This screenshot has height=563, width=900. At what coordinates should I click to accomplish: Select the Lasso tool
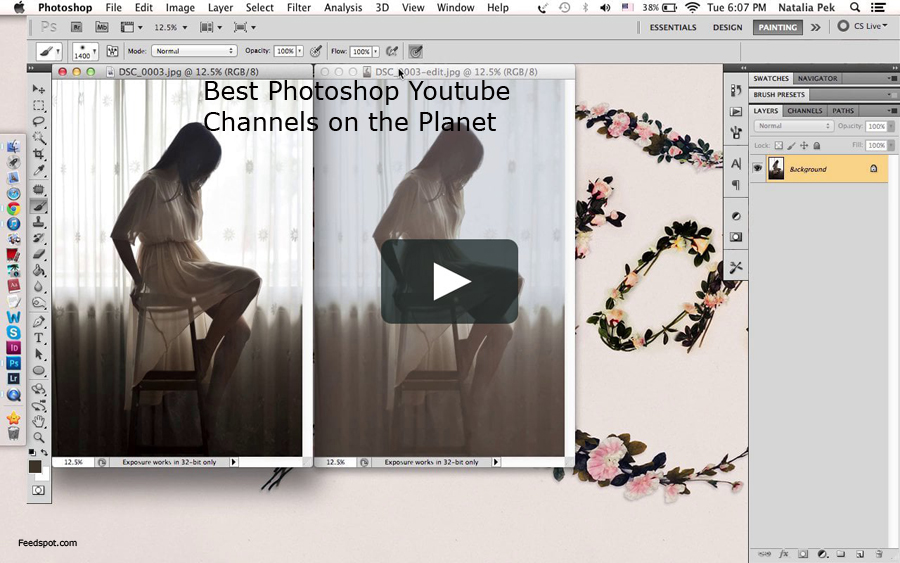38,122
